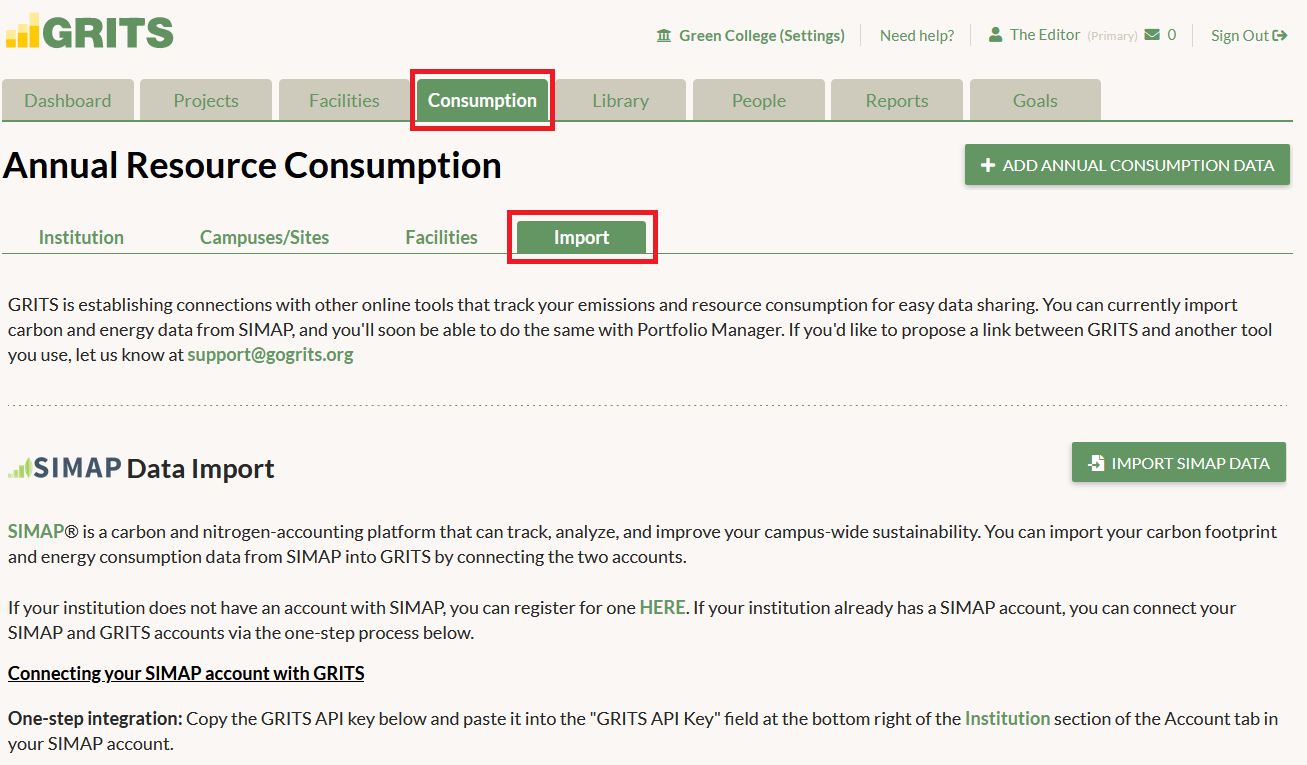The height and width of the screenshot is (765, 1307).
Task: Click the 'One-step integration:' bold text
Action: tap(95, 718)
